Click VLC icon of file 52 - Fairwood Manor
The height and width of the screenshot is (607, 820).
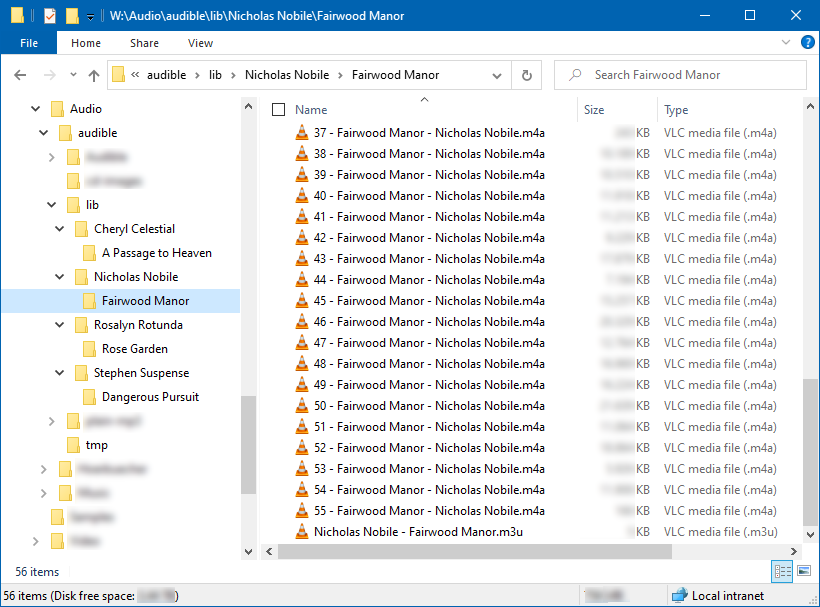(x=302, y=448)
